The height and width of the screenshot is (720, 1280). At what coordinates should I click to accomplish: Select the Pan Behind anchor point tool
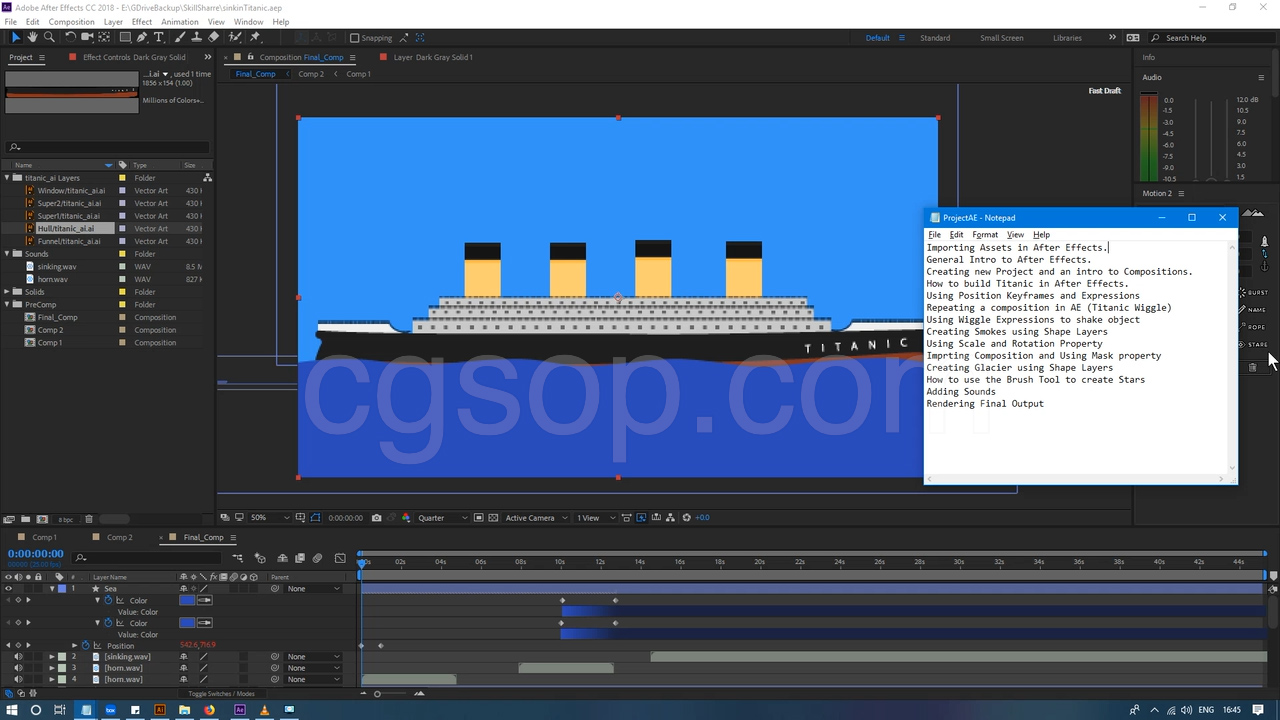pos(105,38)
